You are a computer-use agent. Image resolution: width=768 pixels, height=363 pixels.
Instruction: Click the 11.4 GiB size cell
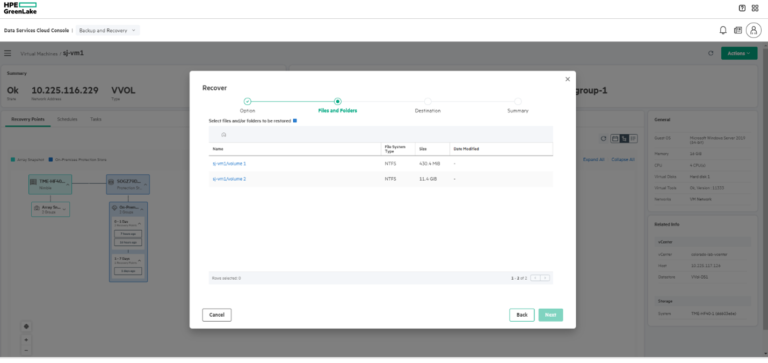[x=428, y=179]
